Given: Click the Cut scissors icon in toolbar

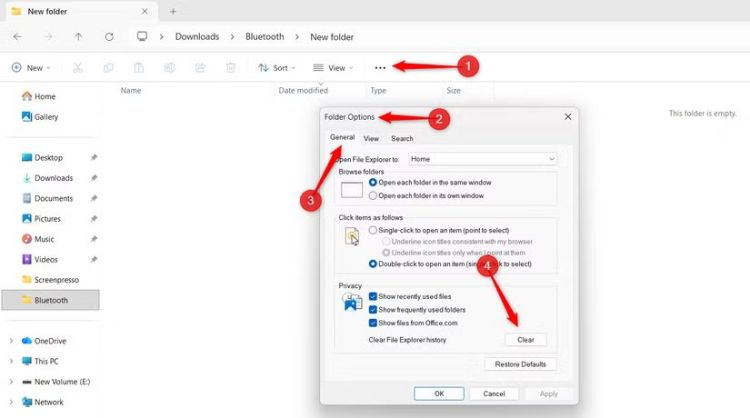Looking at the screenshot, I should click(x=77, y=68).
